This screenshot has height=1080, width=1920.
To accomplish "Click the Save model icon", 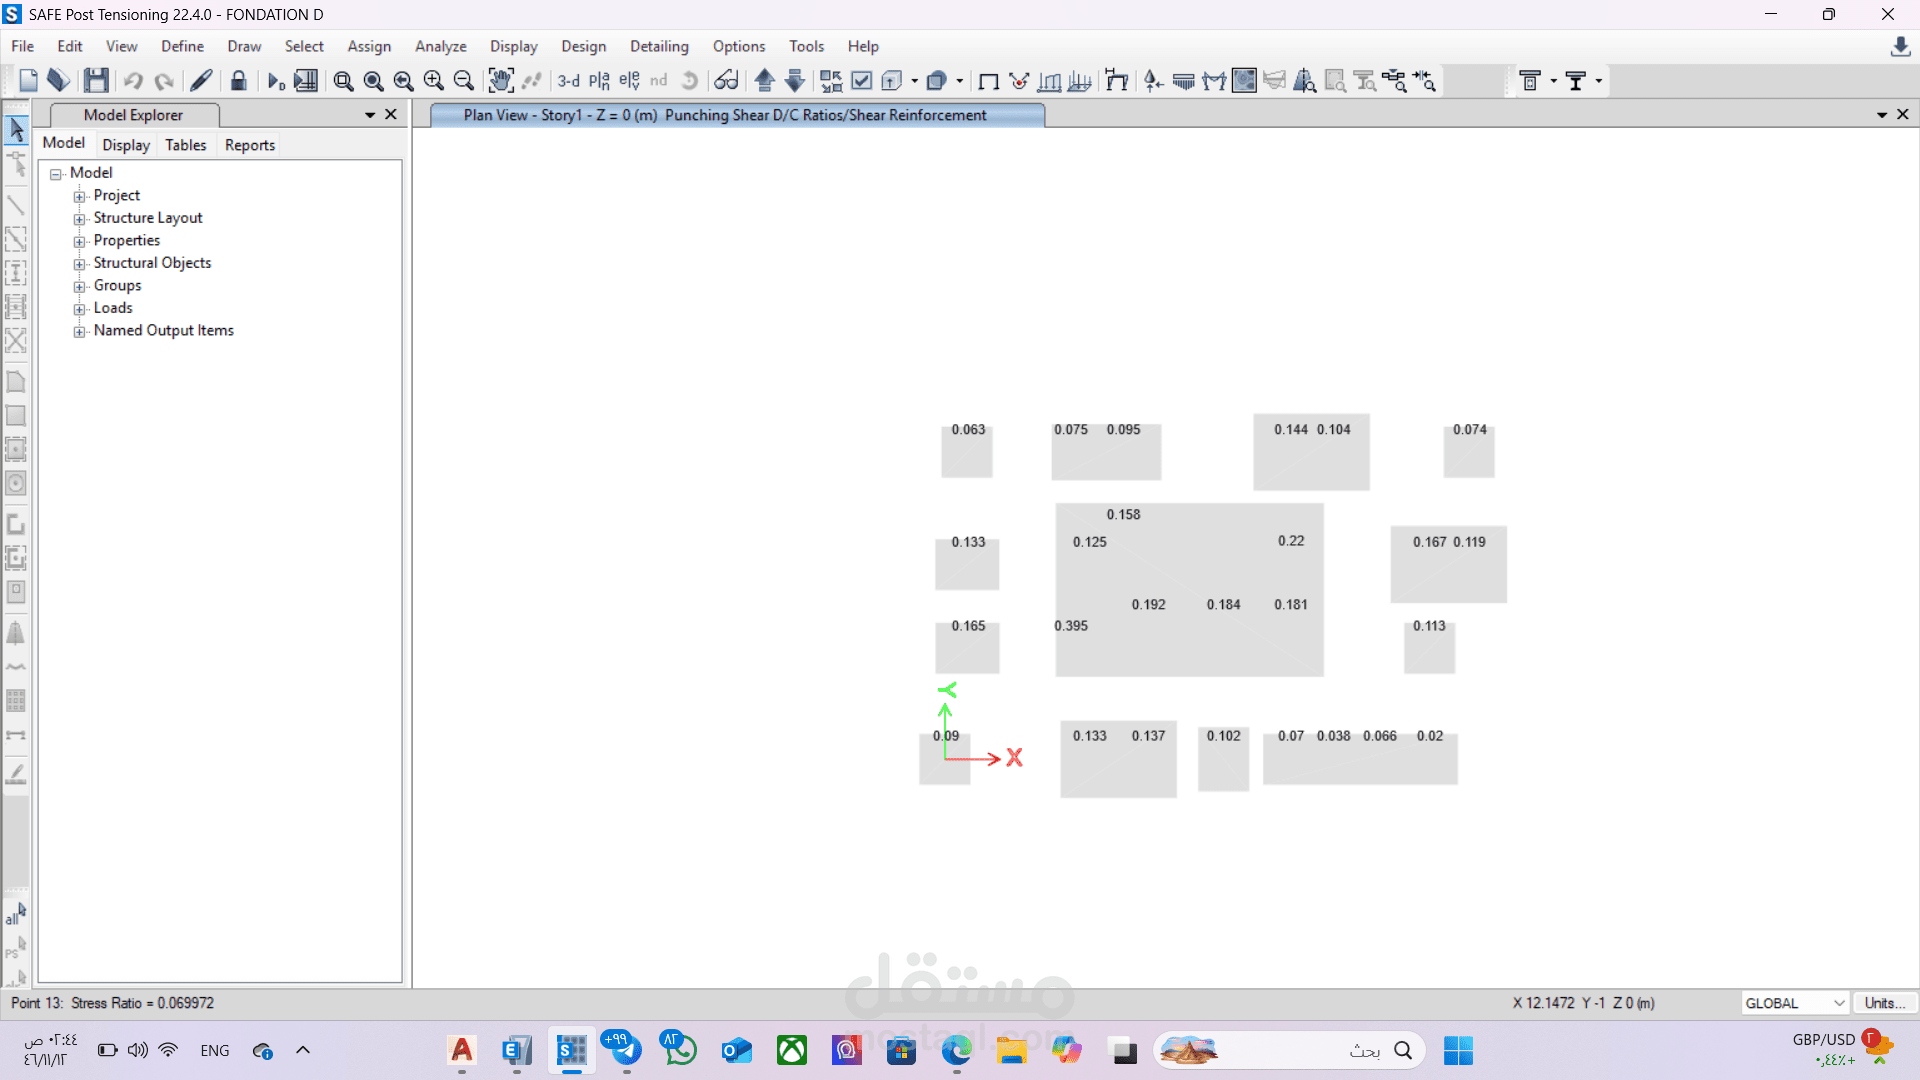I will coord(96,81).
